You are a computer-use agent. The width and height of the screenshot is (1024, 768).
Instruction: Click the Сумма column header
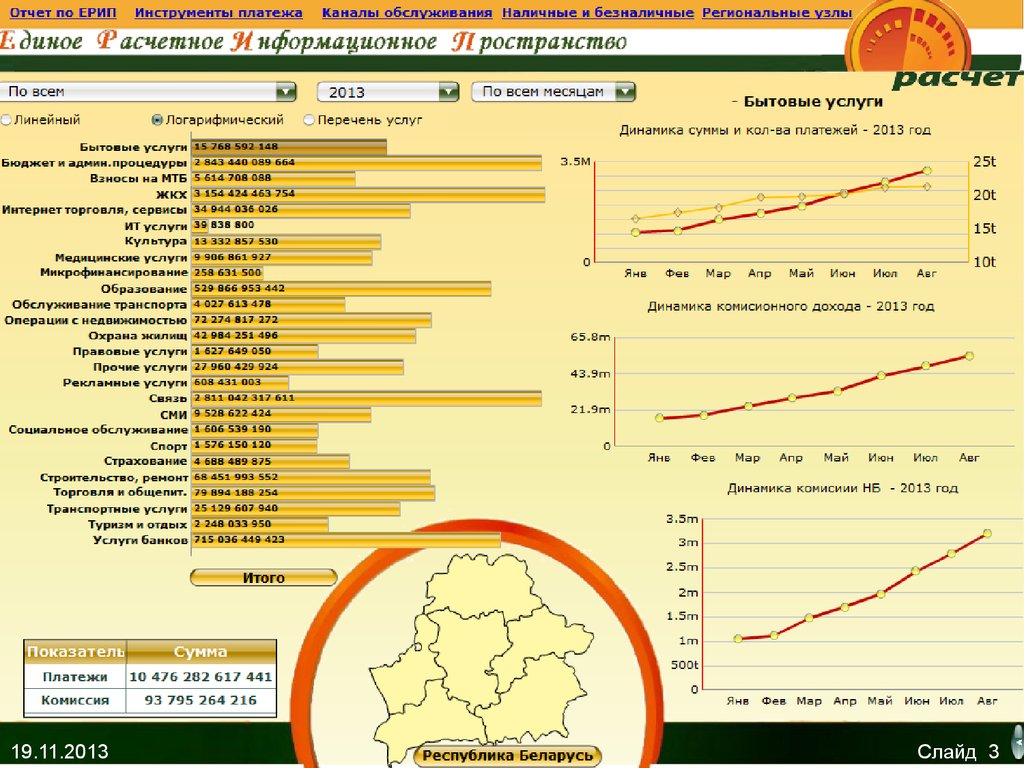click(x=200, y=652)
